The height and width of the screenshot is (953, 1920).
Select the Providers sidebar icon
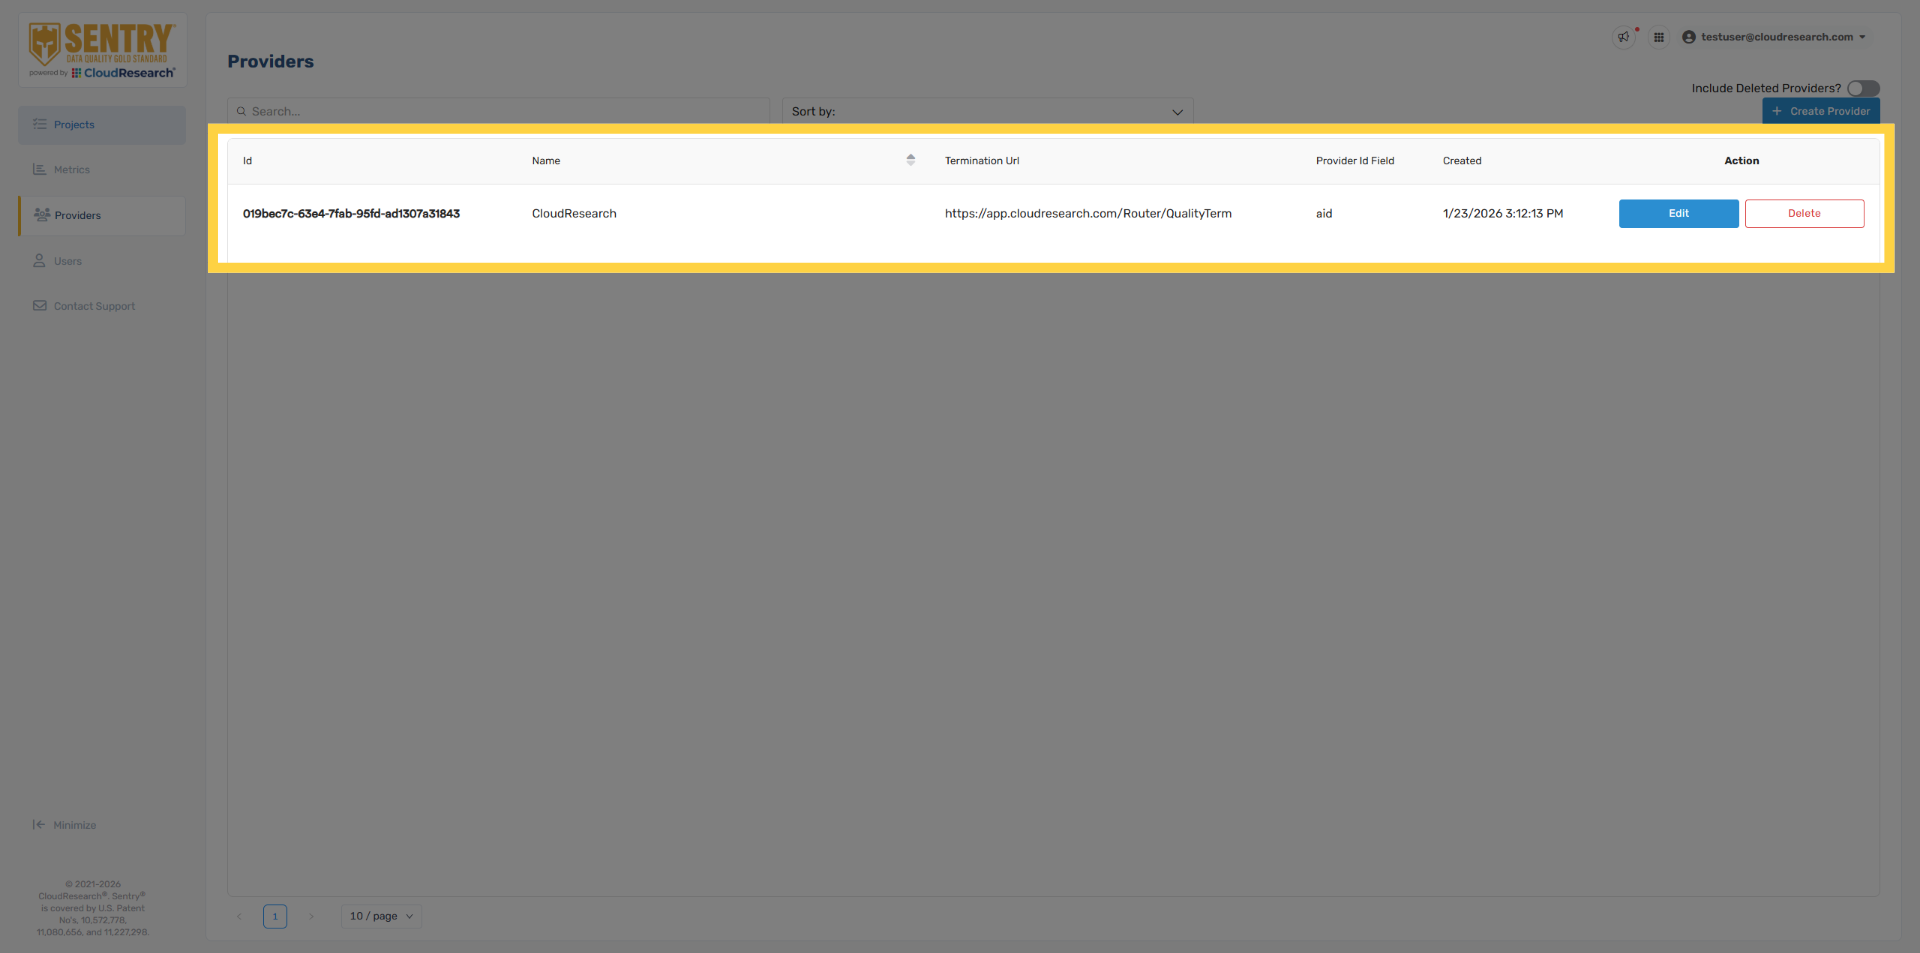point(40,215)
